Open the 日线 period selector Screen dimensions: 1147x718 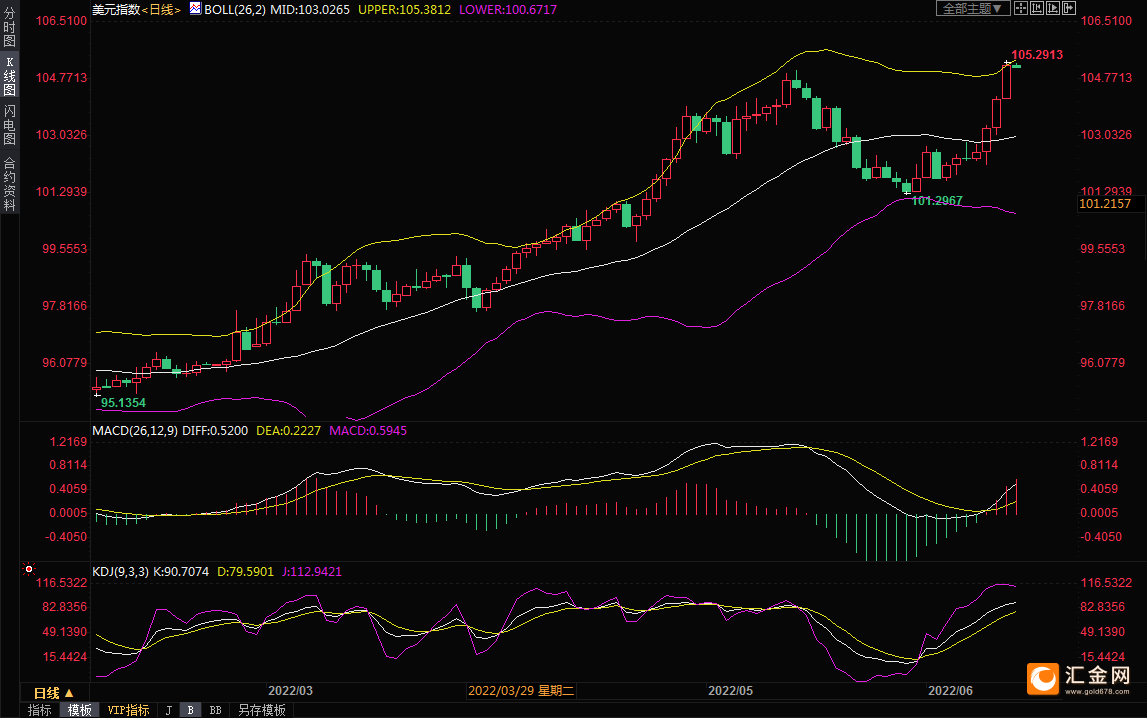click(54, 692)
